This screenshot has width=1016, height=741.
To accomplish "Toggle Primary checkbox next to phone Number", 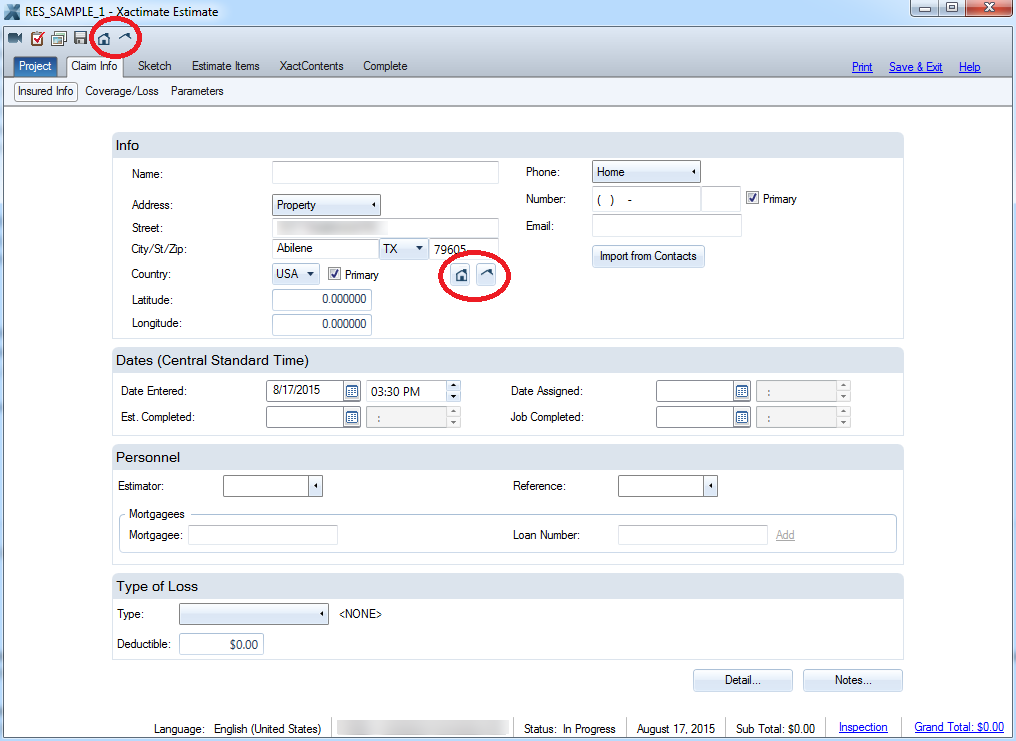I will tap(752, 198).
